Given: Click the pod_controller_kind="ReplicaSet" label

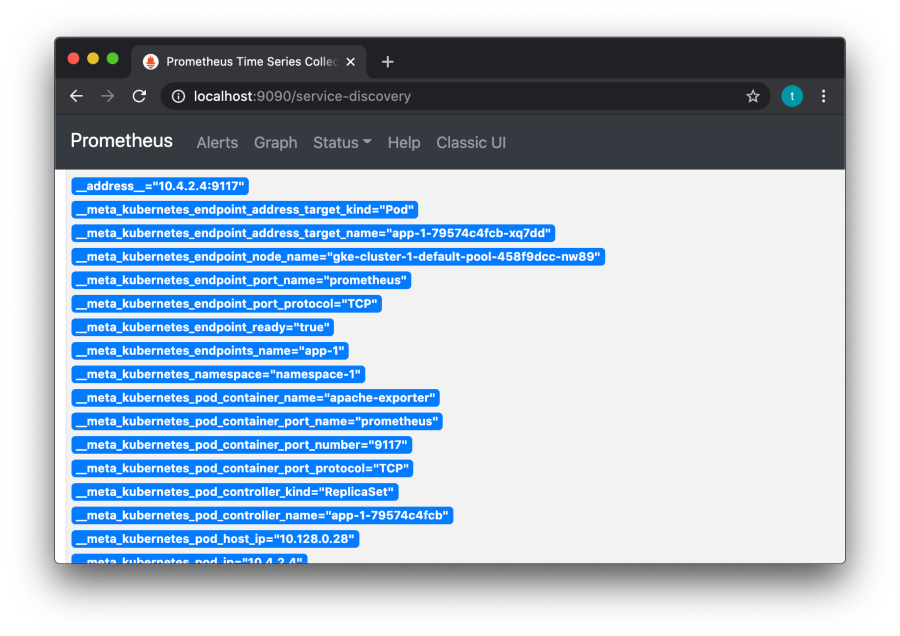Looking at the screenshot, I should point(235,492).
